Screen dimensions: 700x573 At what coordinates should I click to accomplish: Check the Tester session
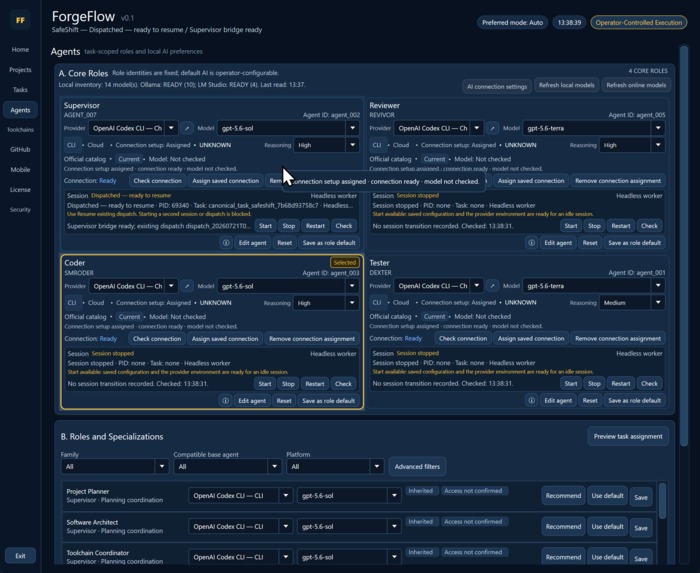pos(649,383)
